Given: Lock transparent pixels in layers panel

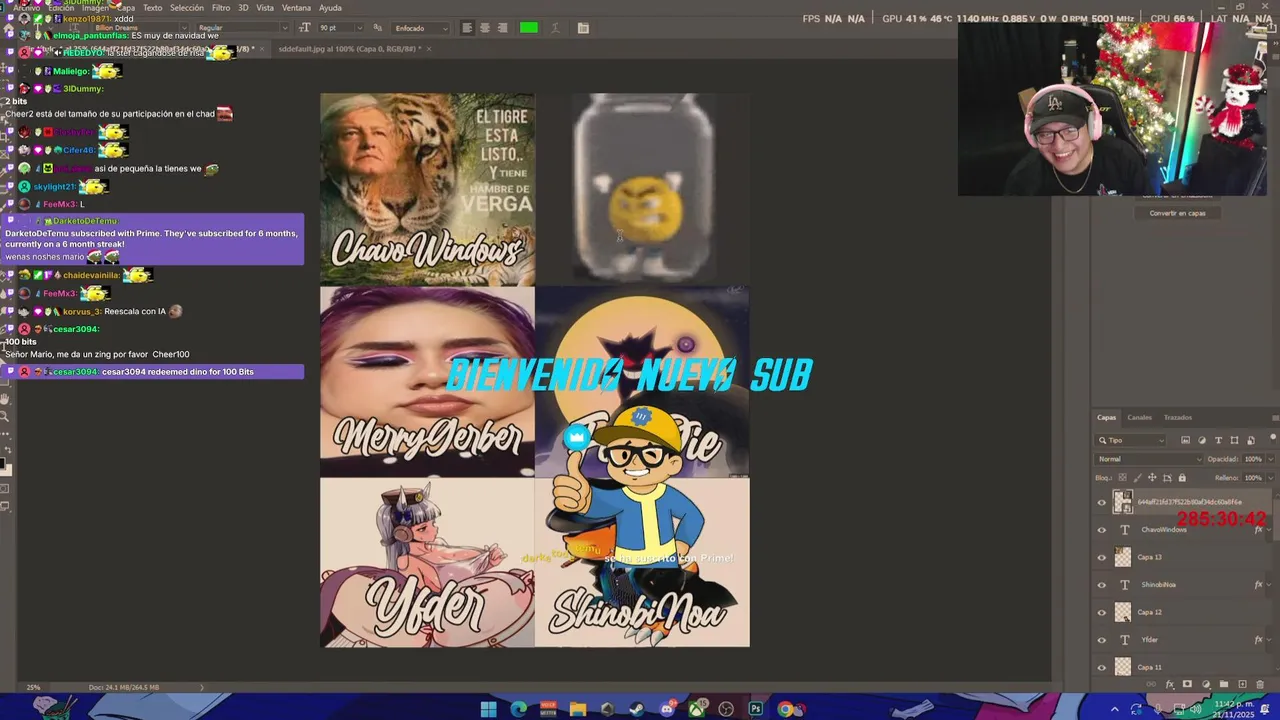Looking at the screenshot, I should click(x=1121, y=478).
